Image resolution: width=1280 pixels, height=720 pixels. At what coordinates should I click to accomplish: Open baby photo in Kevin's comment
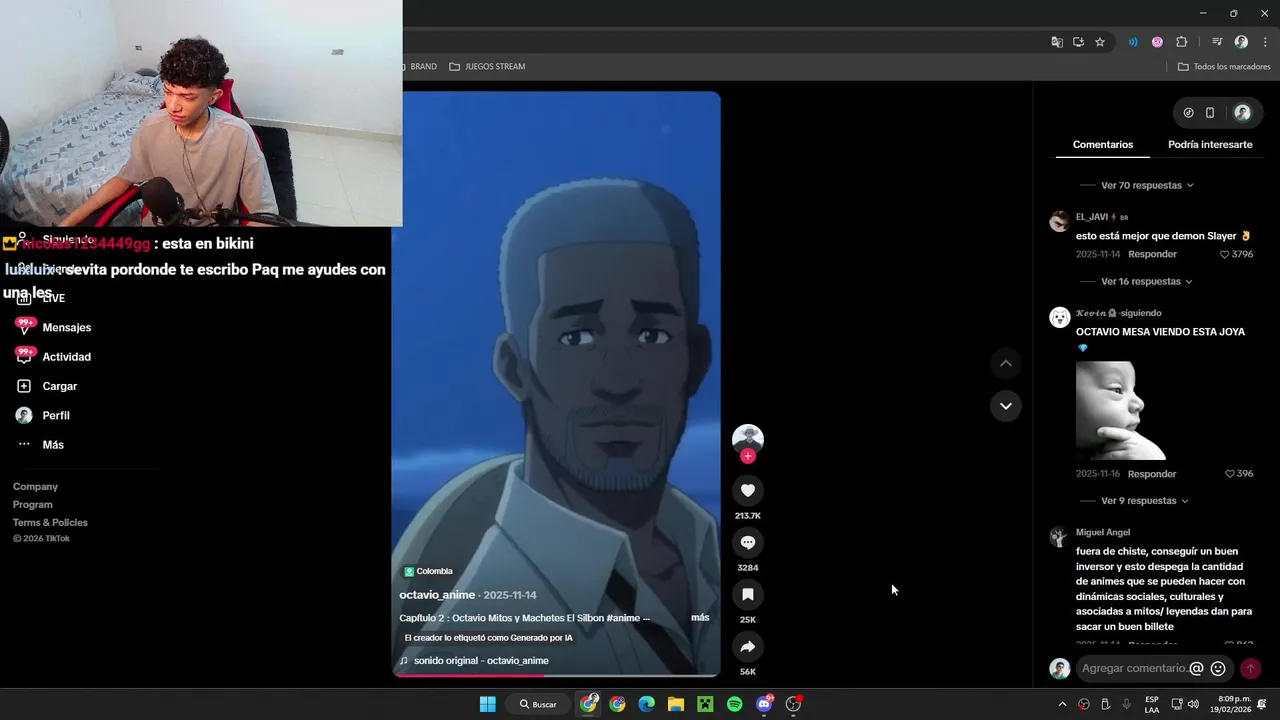(x=1121, y=410)
